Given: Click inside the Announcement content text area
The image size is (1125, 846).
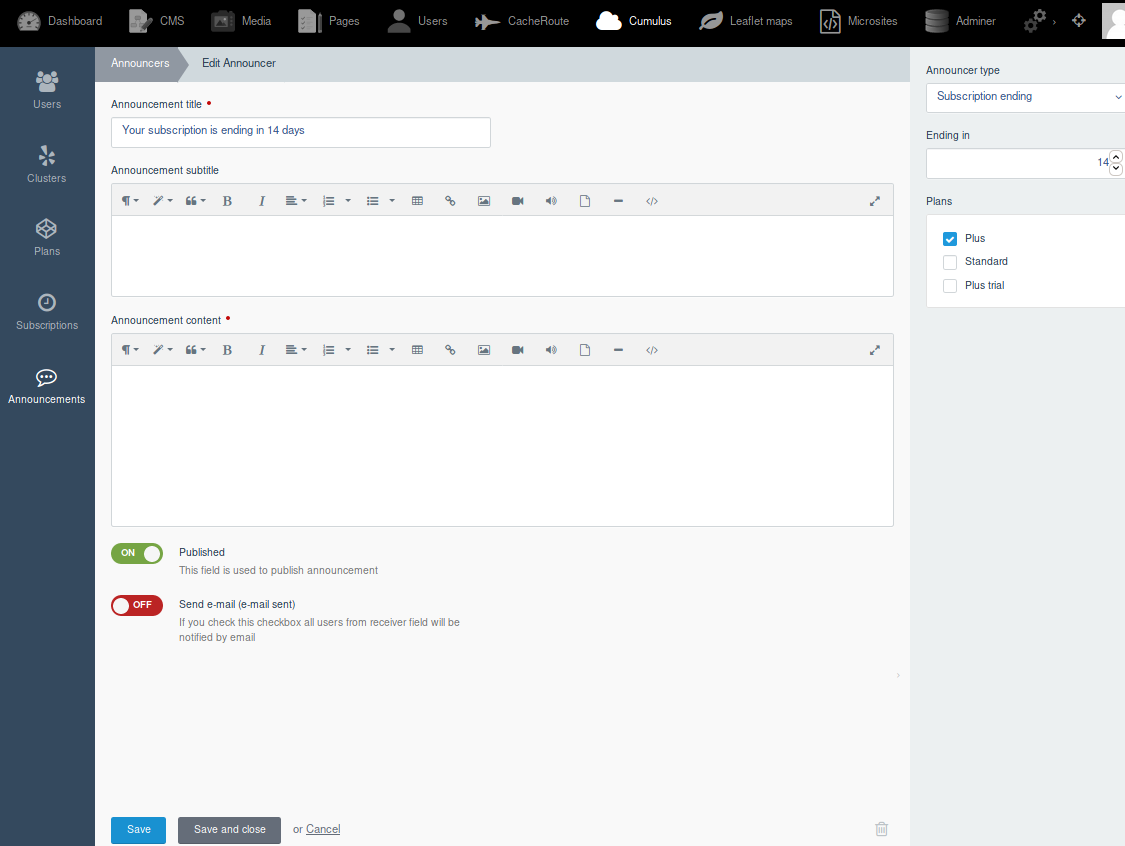Looking at the screenshot, I should pyautogui.click(x=502, y=446).
